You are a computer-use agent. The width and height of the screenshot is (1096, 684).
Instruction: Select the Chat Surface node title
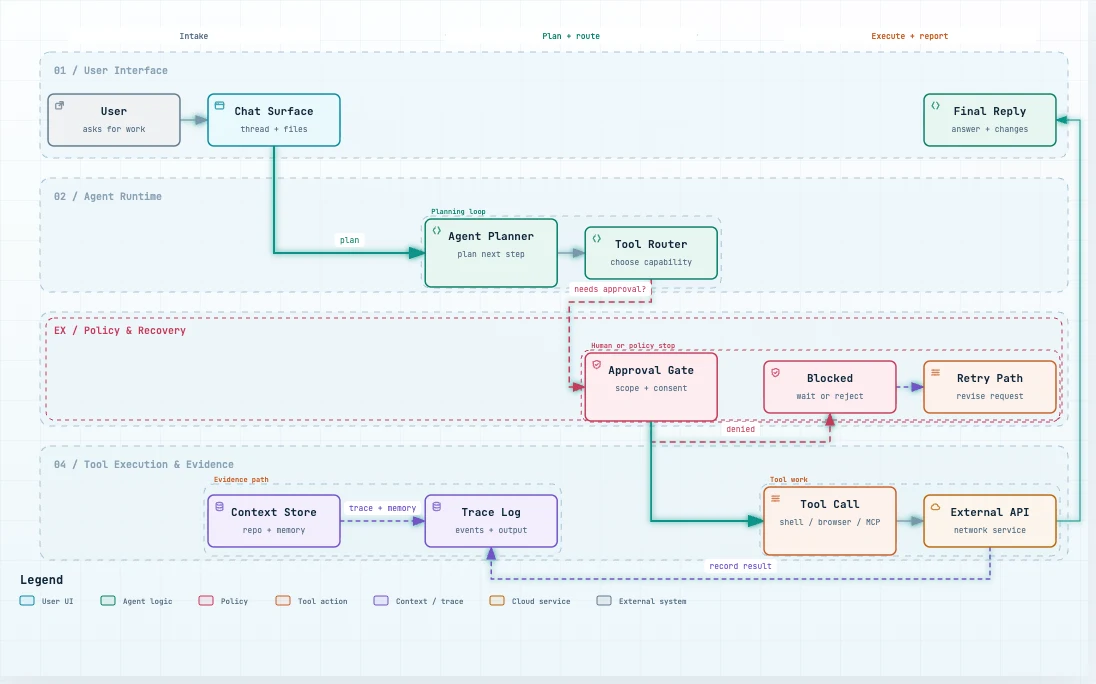pyautogui.click(x=274, y=111)
